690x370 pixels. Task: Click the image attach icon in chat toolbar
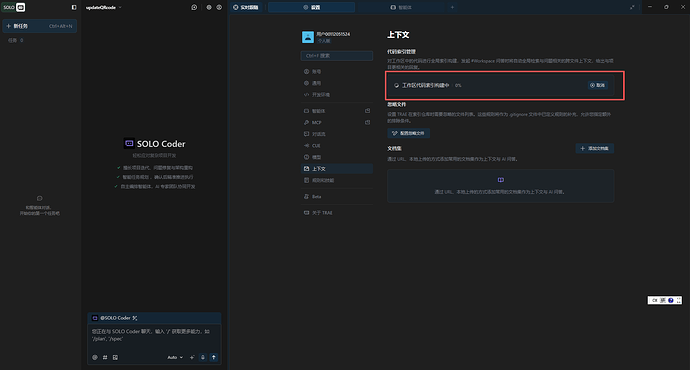[x=115, y=358]
